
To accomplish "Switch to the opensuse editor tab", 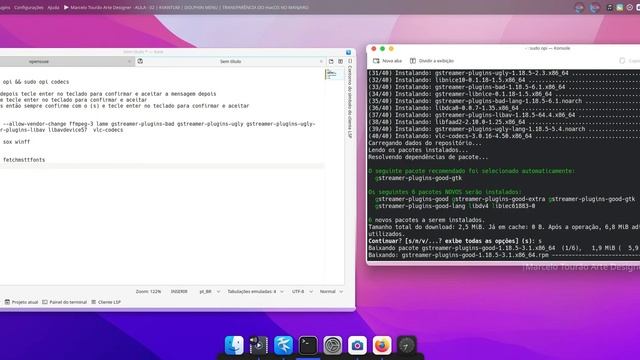I will (39, 62).
